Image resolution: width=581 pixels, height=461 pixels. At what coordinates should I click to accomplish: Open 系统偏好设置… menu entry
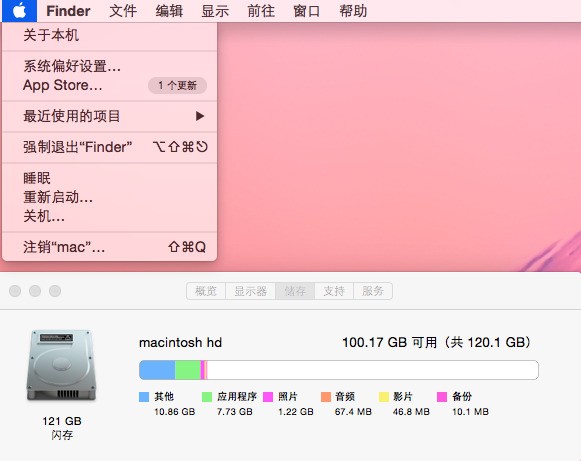point(109,66)
